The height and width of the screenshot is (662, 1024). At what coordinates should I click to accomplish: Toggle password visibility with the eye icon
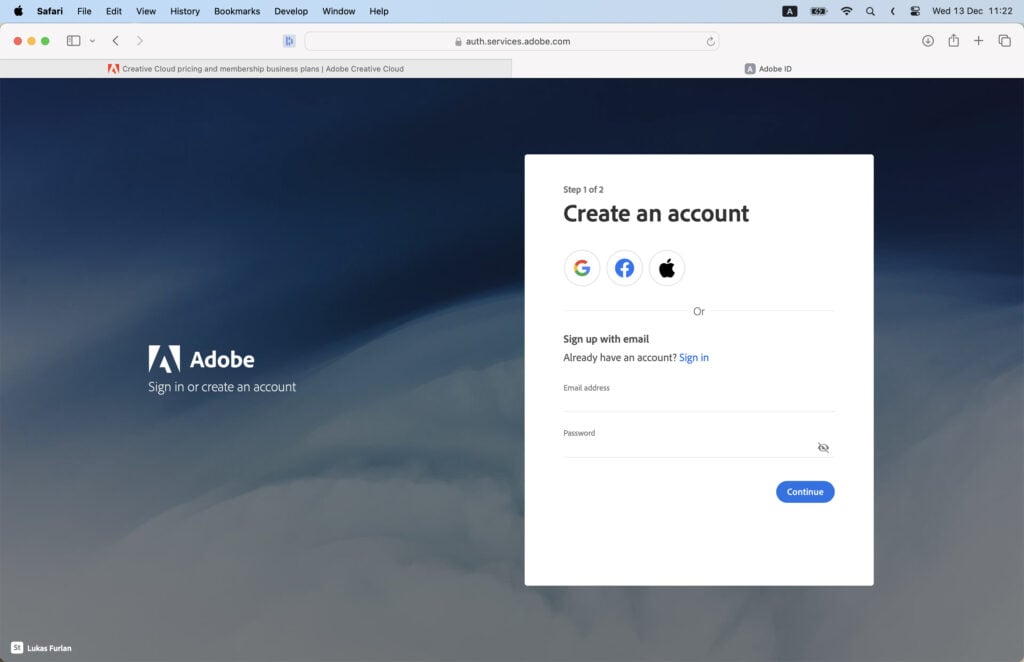[x=823, y=447]
